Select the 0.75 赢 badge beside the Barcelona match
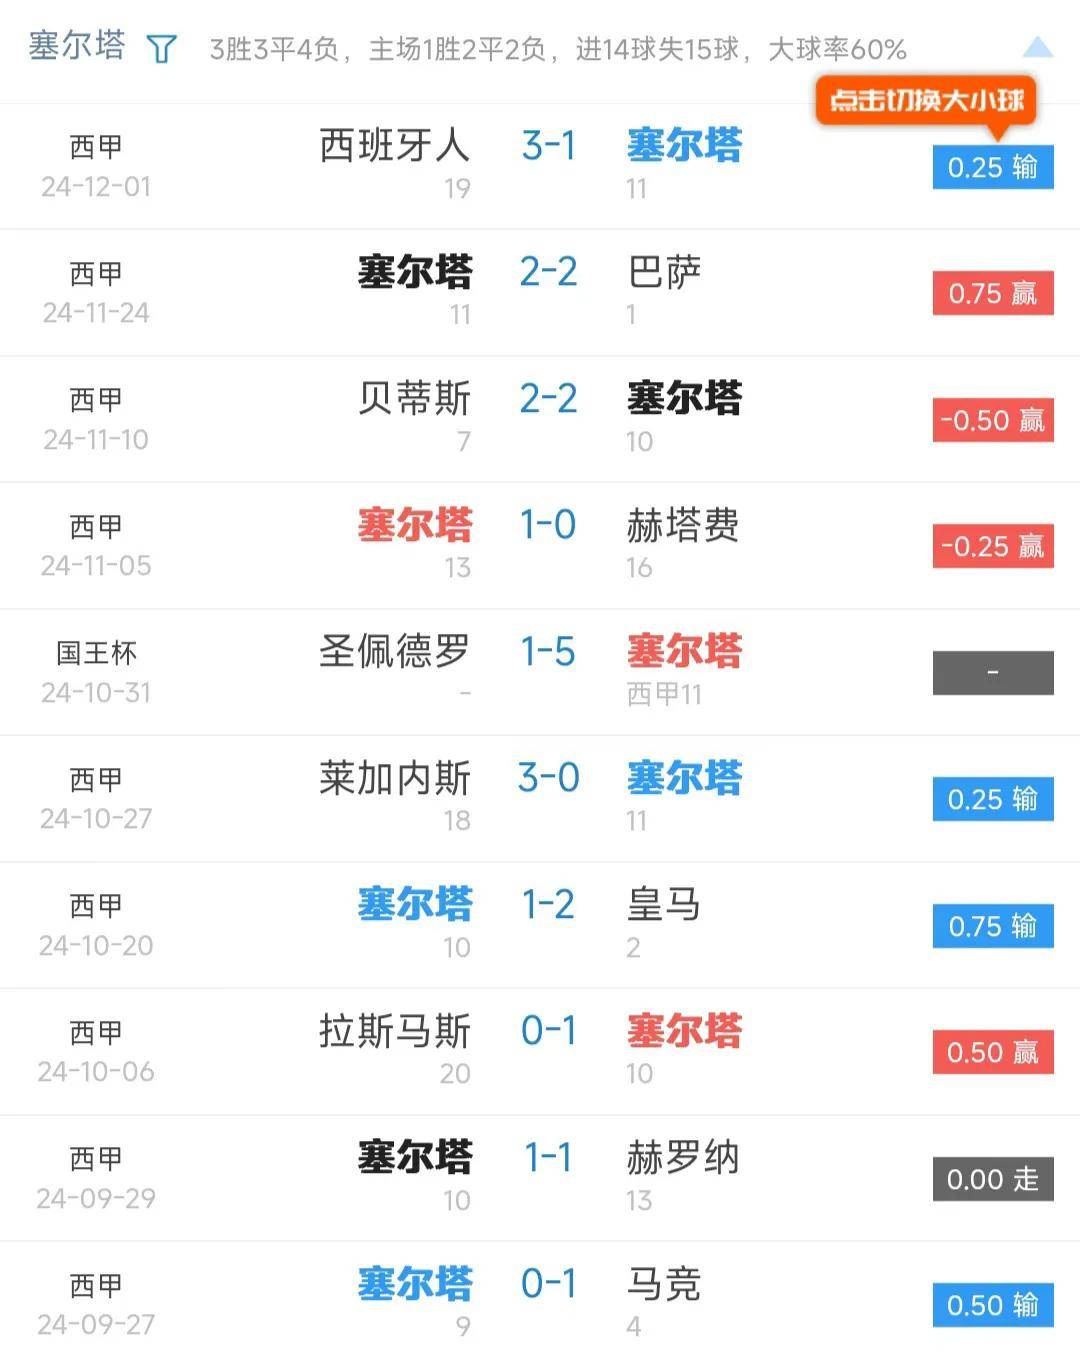1080x1367 pixels. click(992, 294)
